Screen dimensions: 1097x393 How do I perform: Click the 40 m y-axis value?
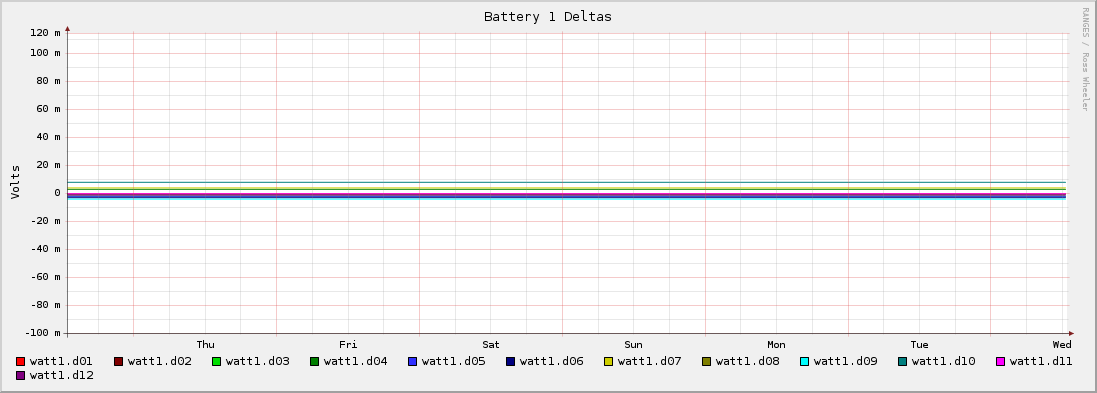click(x=48, y=137)
